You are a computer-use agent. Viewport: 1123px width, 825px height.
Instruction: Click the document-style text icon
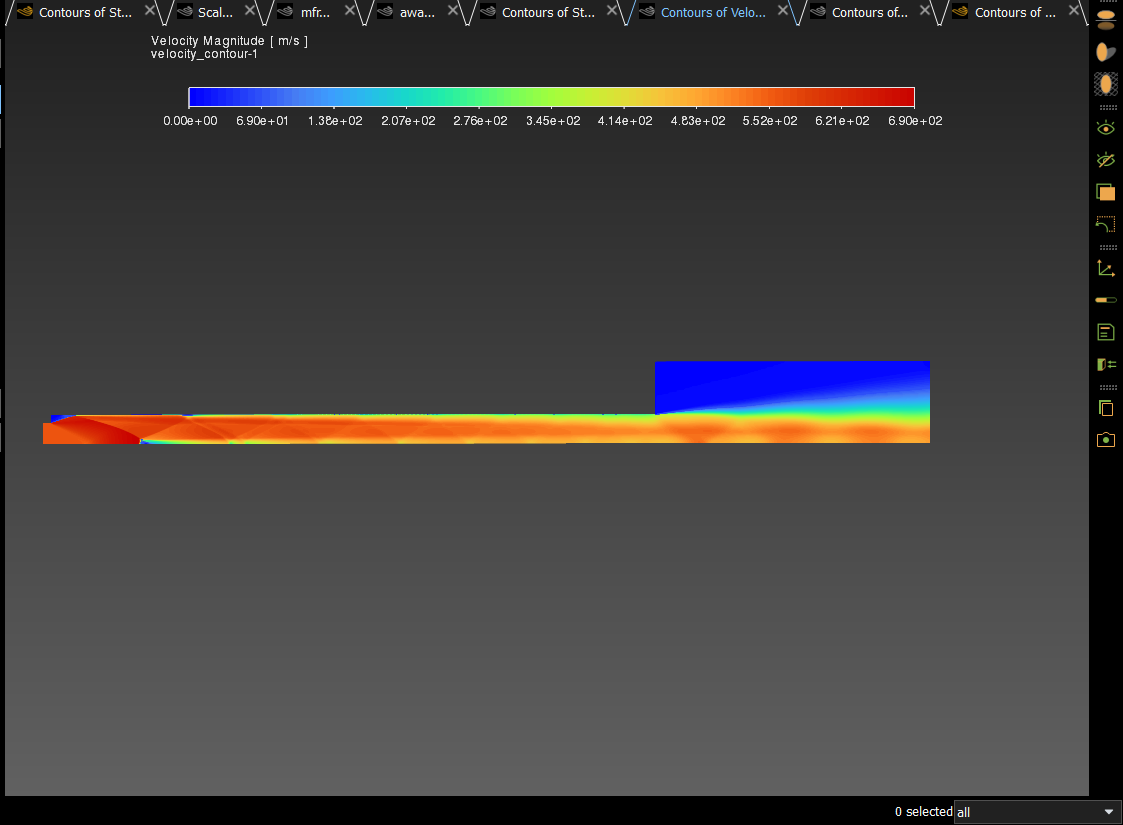click(x=1105, y=332)
